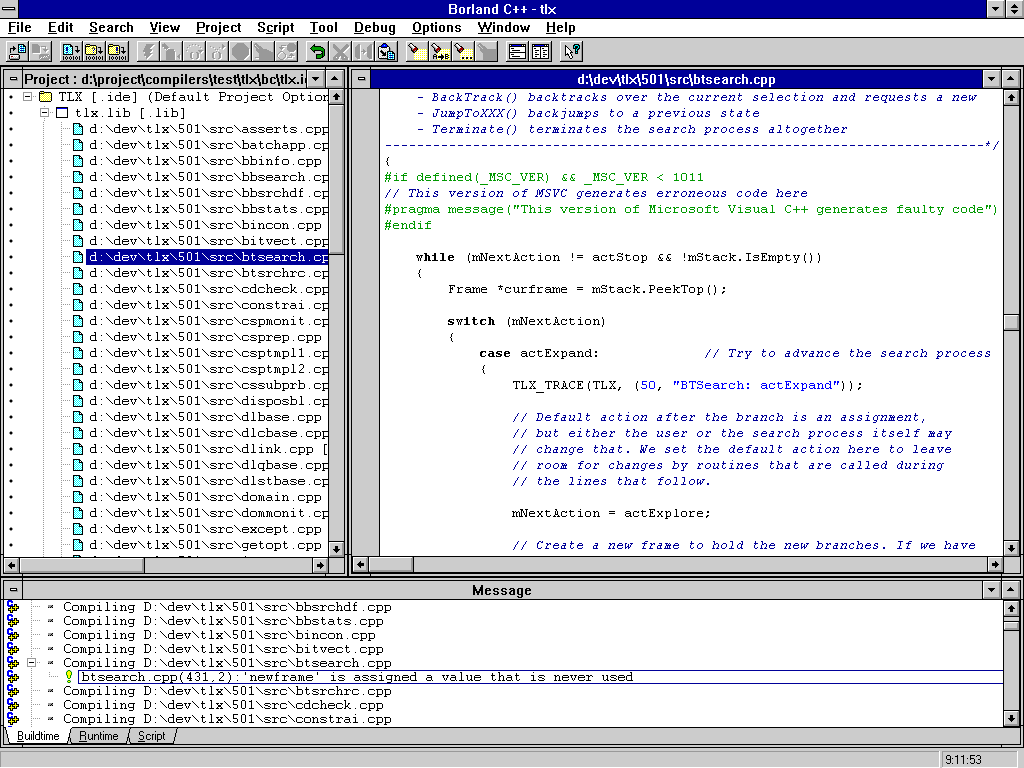Click the 'case actExpand:' line in editor
The width and height of the screenshot is (1024, 768).
(x=539, y=353)
